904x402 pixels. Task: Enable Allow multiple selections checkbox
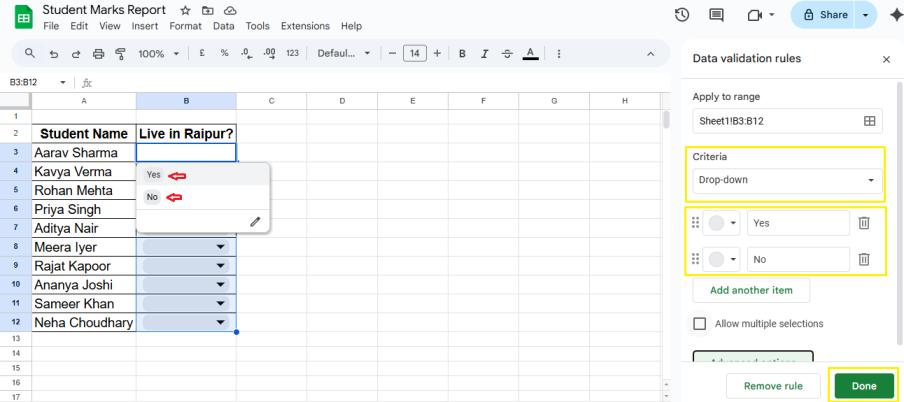(x=699, y=324)
